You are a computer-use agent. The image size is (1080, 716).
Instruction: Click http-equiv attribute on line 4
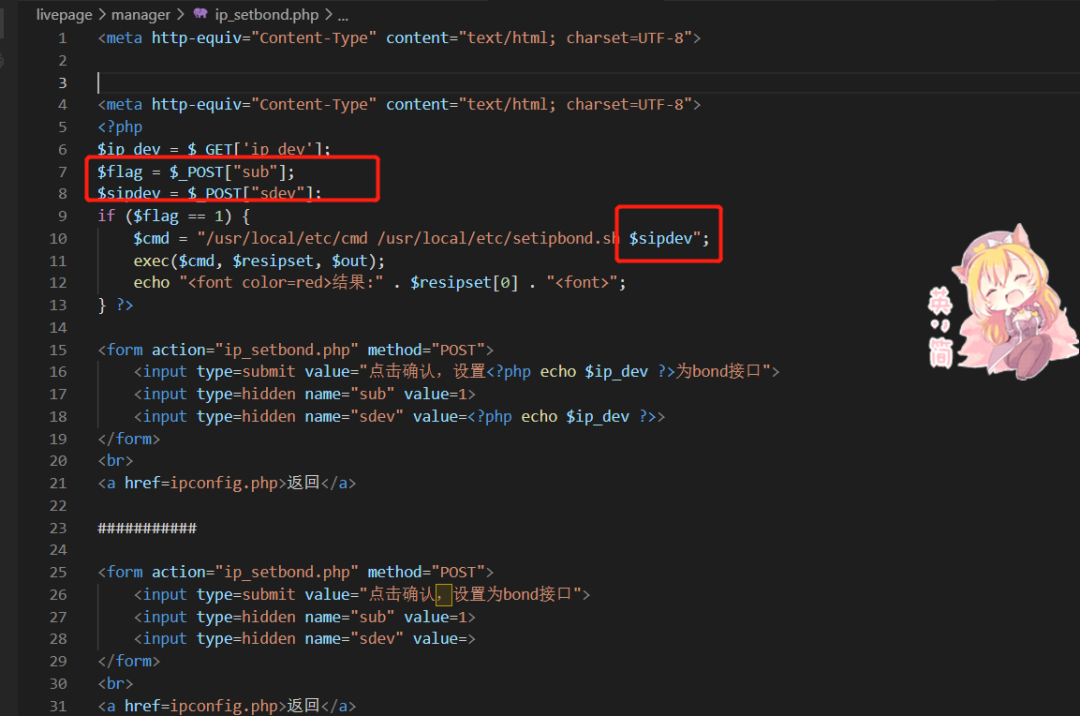(x=196, y=105)
